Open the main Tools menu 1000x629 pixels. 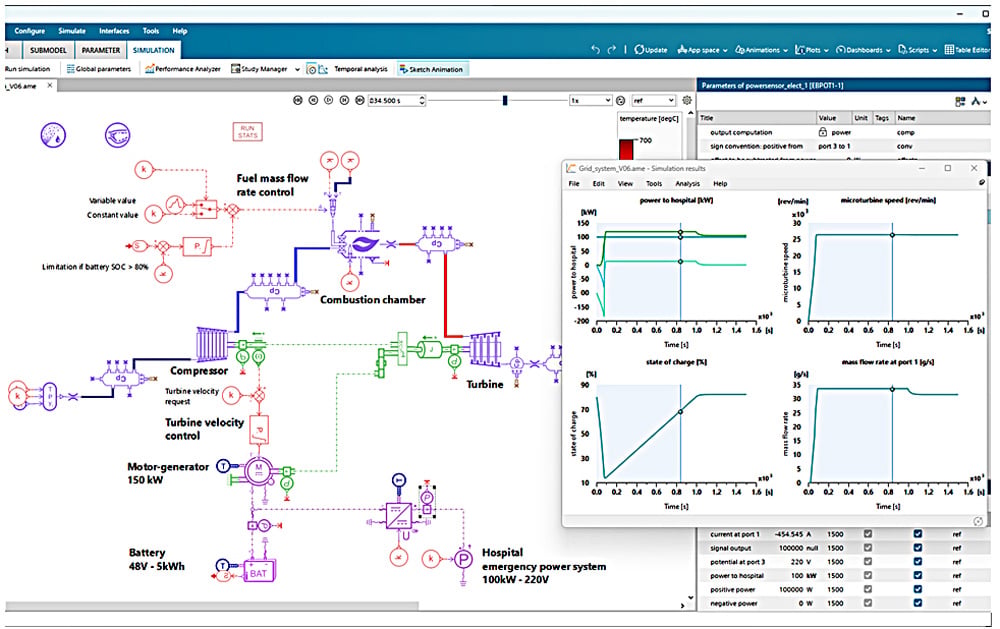[151, 31]
